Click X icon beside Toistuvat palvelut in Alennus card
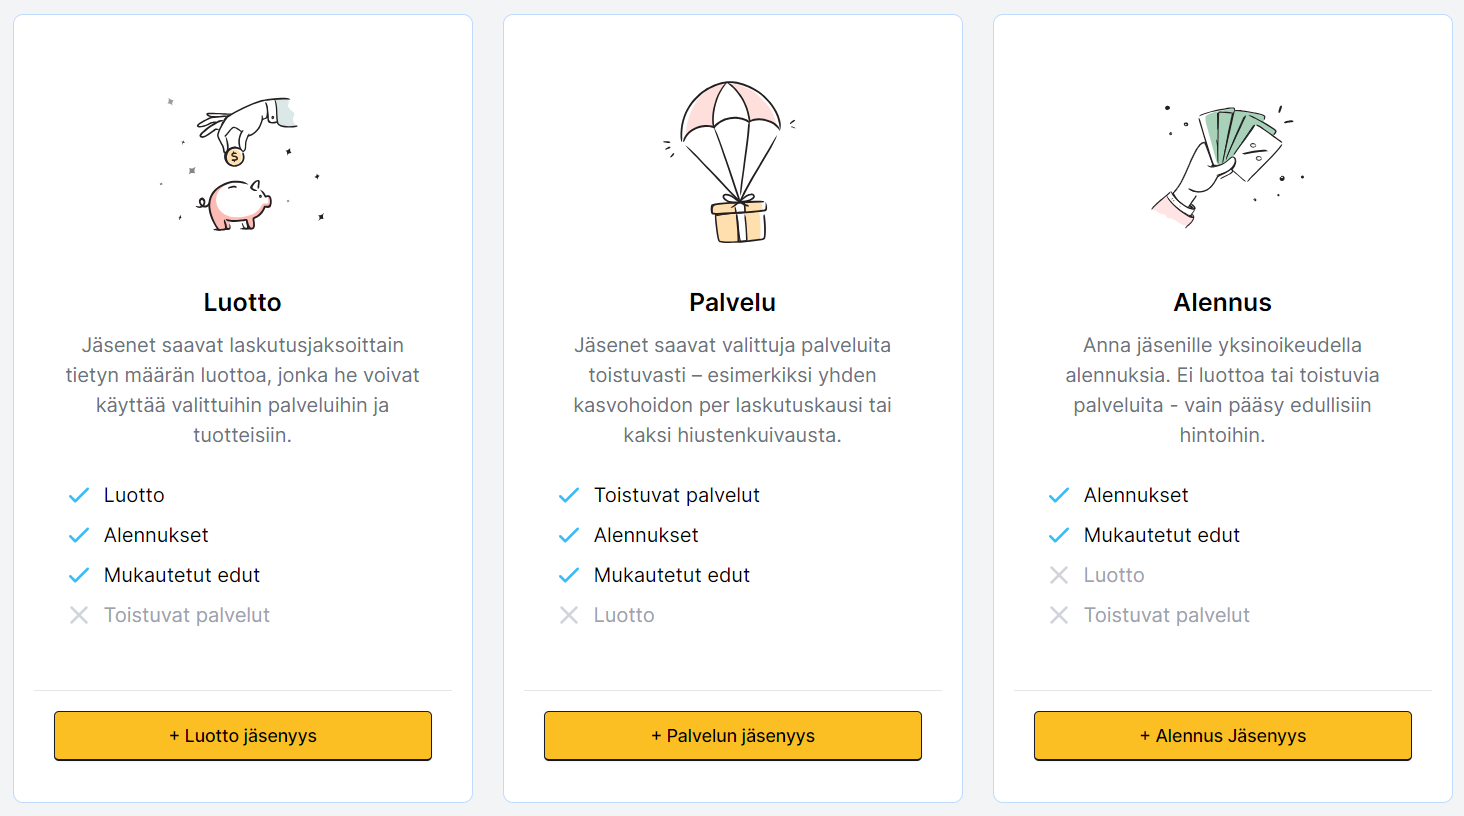Viewport: 1464px width, 816px height. [1059, 615]
